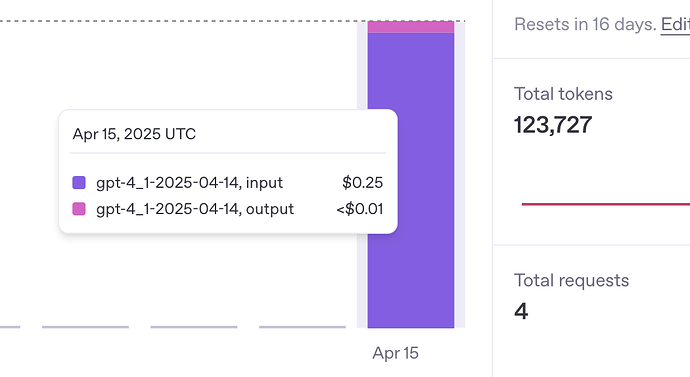The width and height of the screenshot is (690, 377).
Task: Select the 123,727 total tokens figure
Action: pyautogui.click(x=553, y=125)
